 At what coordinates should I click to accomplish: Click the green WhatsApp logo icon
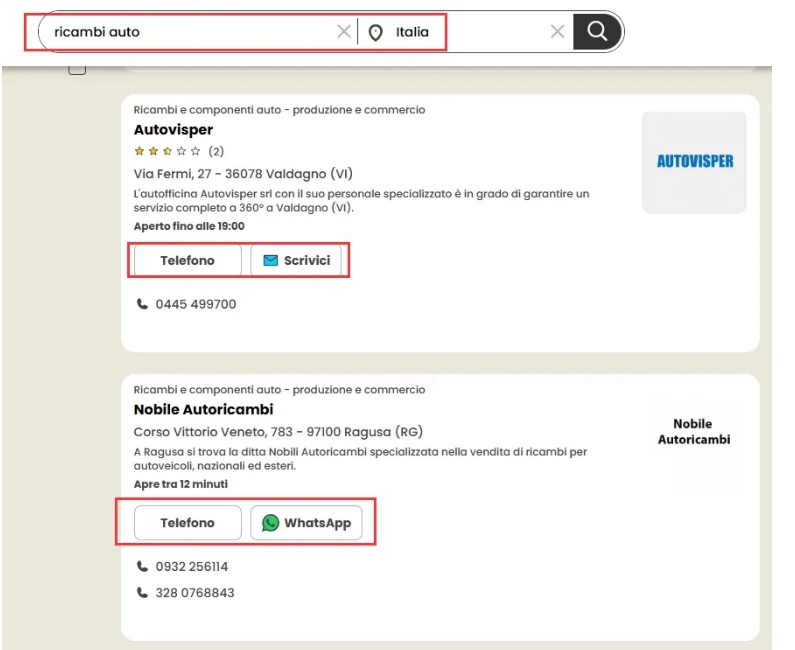pyautogui.click(x=270, y=523)
